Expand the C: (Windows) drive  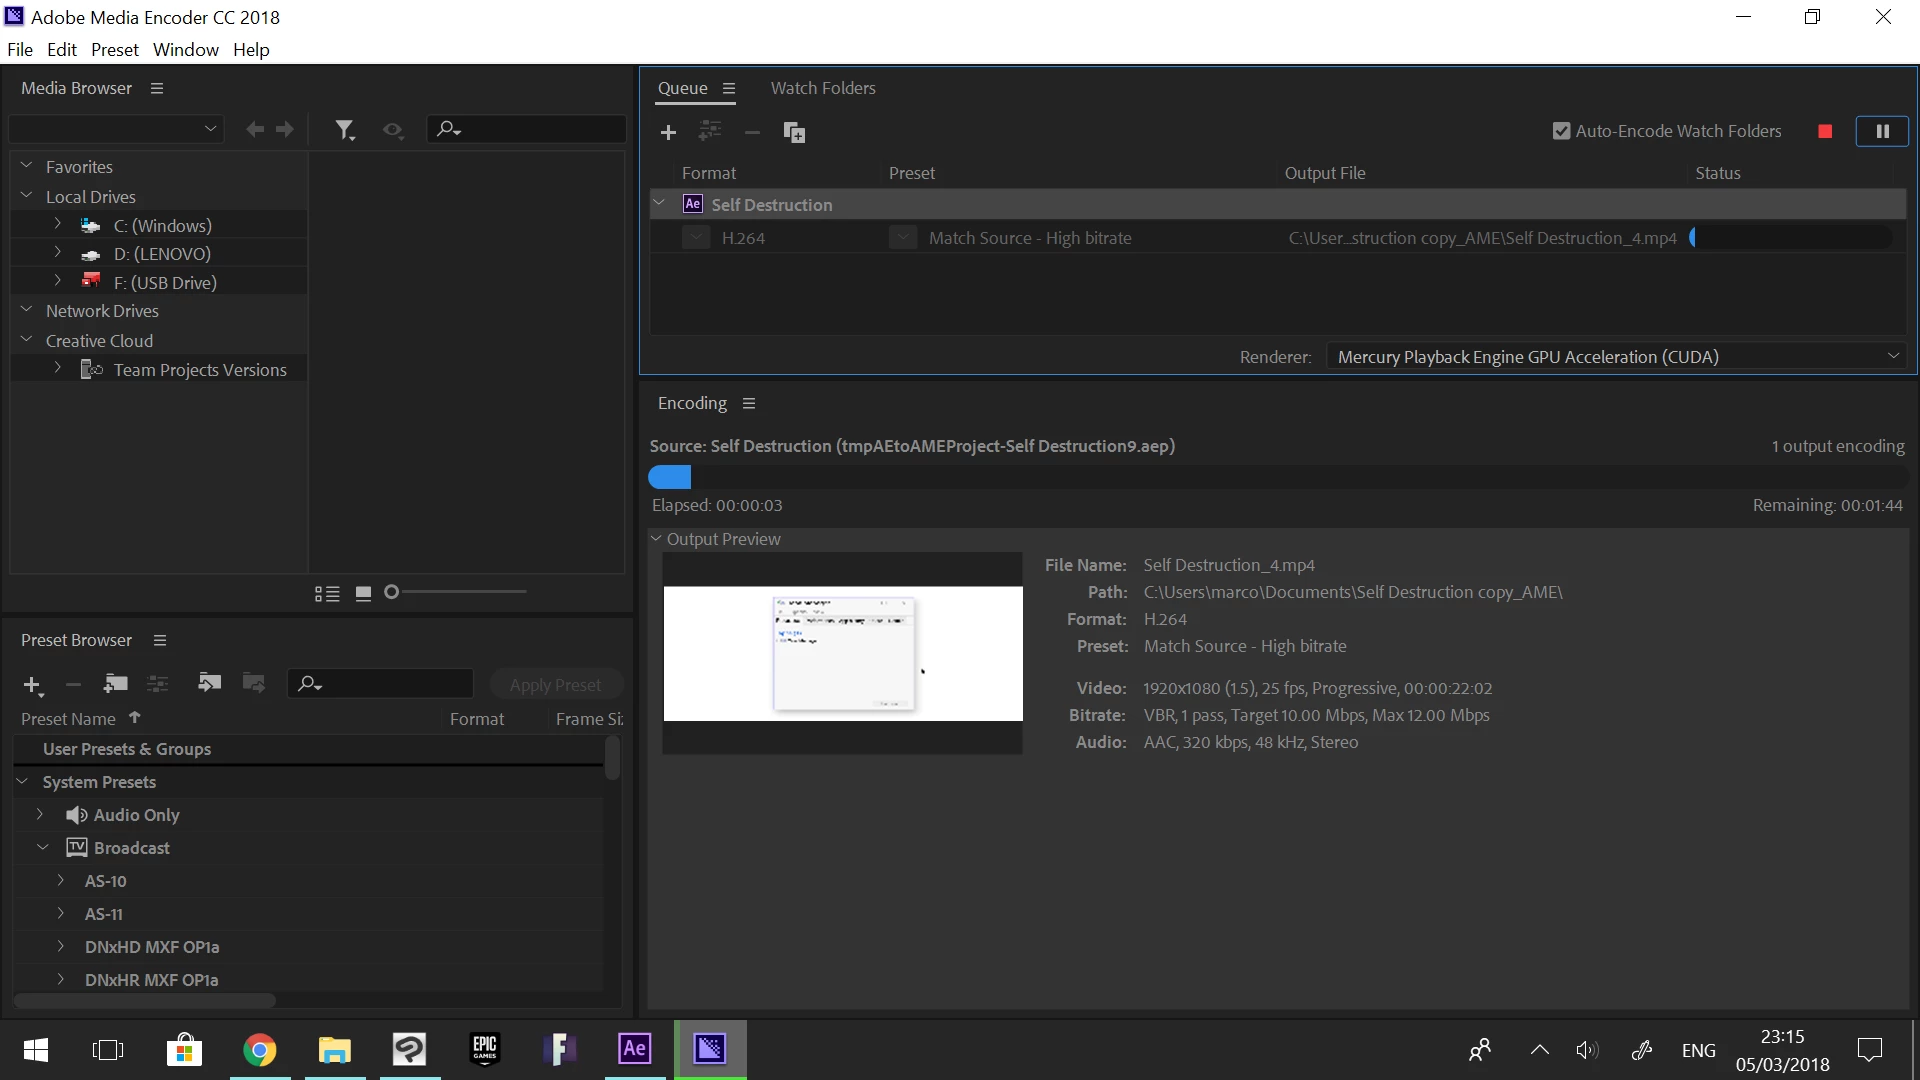(58, 225)
